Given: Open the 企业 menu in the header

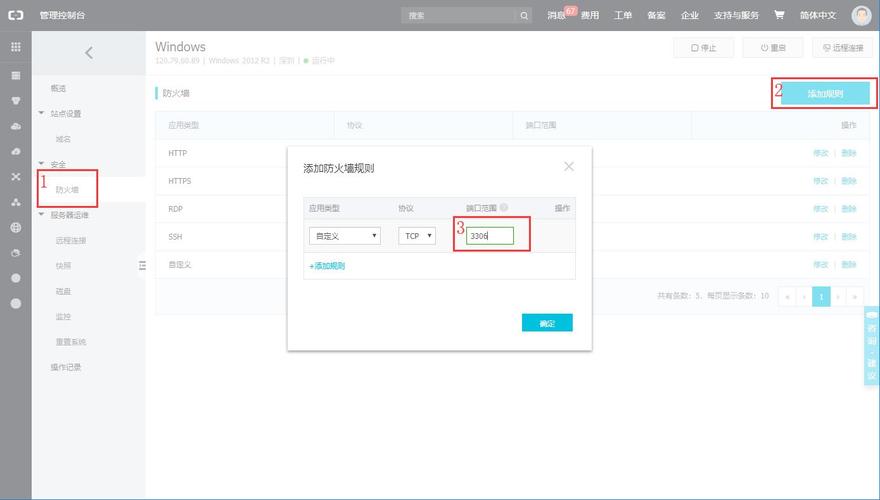Looking at the screenshot, I should point(690,15).
